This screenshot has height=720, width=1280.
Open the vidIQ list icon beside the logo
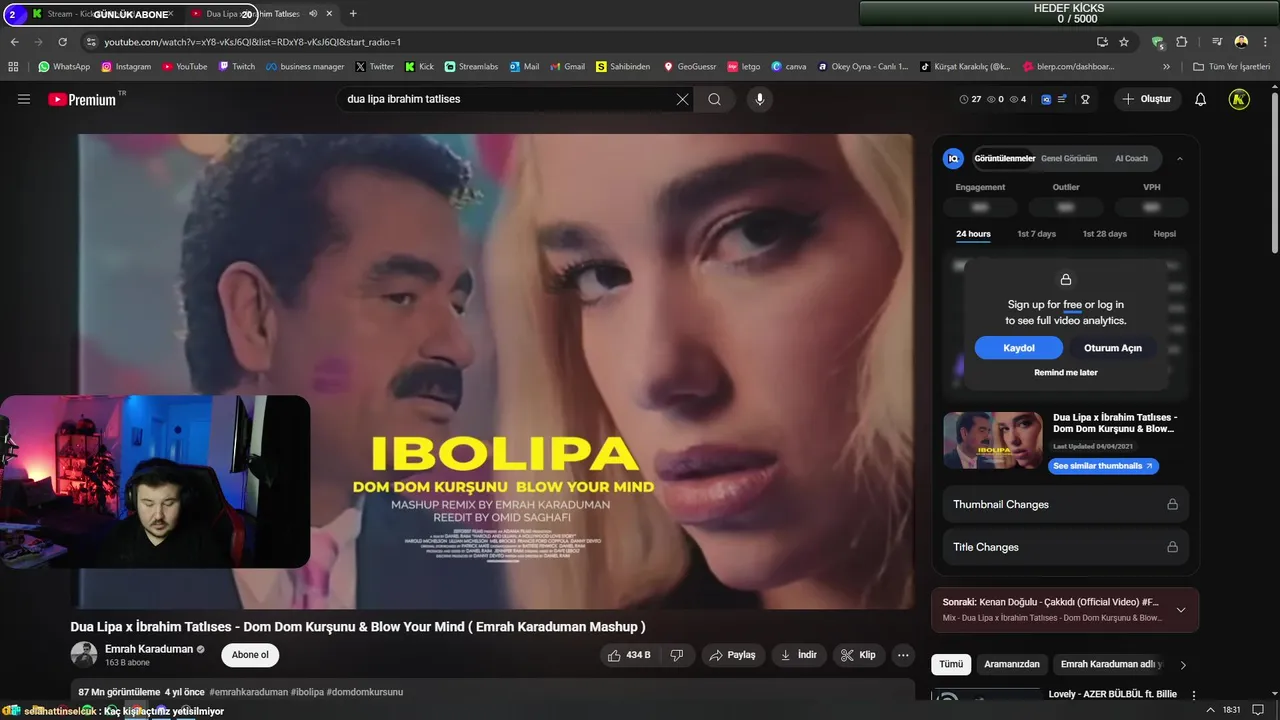pyautogui.click(x=1062, y=99)
